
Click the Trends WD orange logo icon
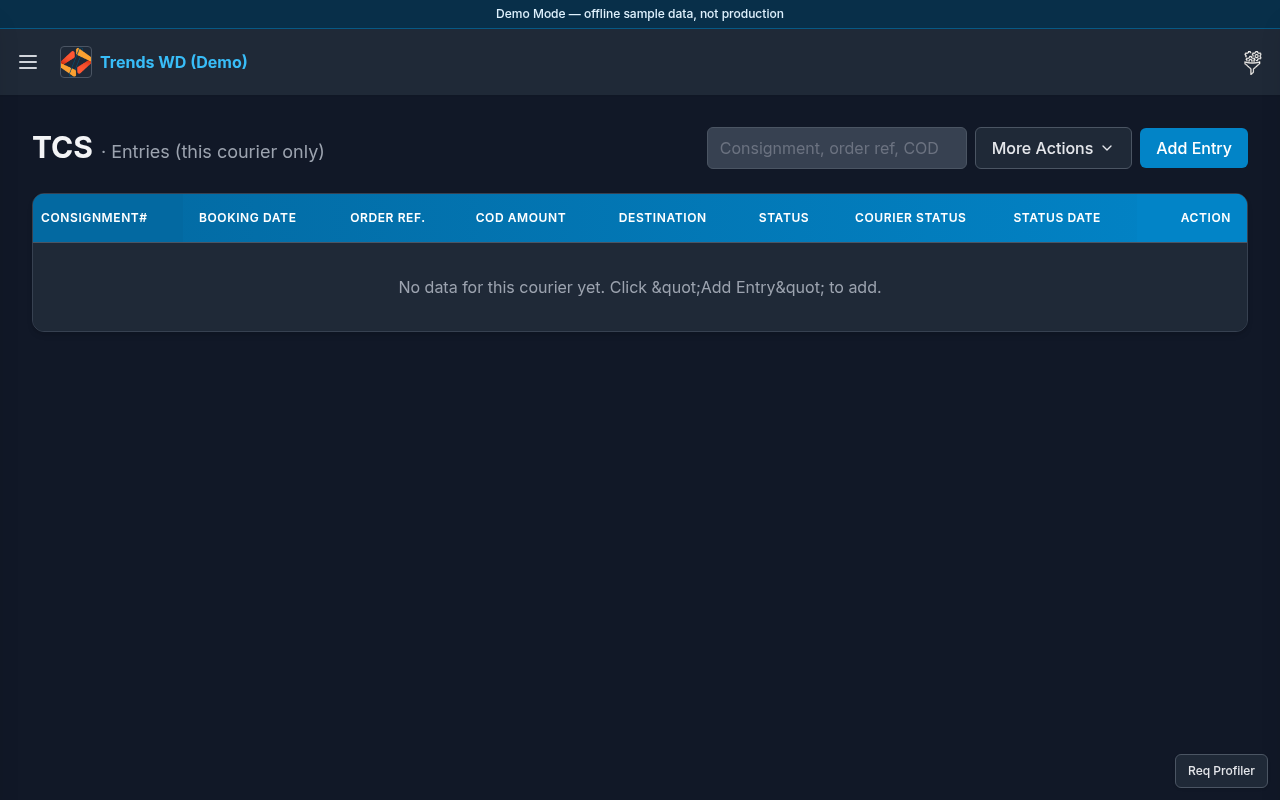pyautogui.click(x=76, y=62)
